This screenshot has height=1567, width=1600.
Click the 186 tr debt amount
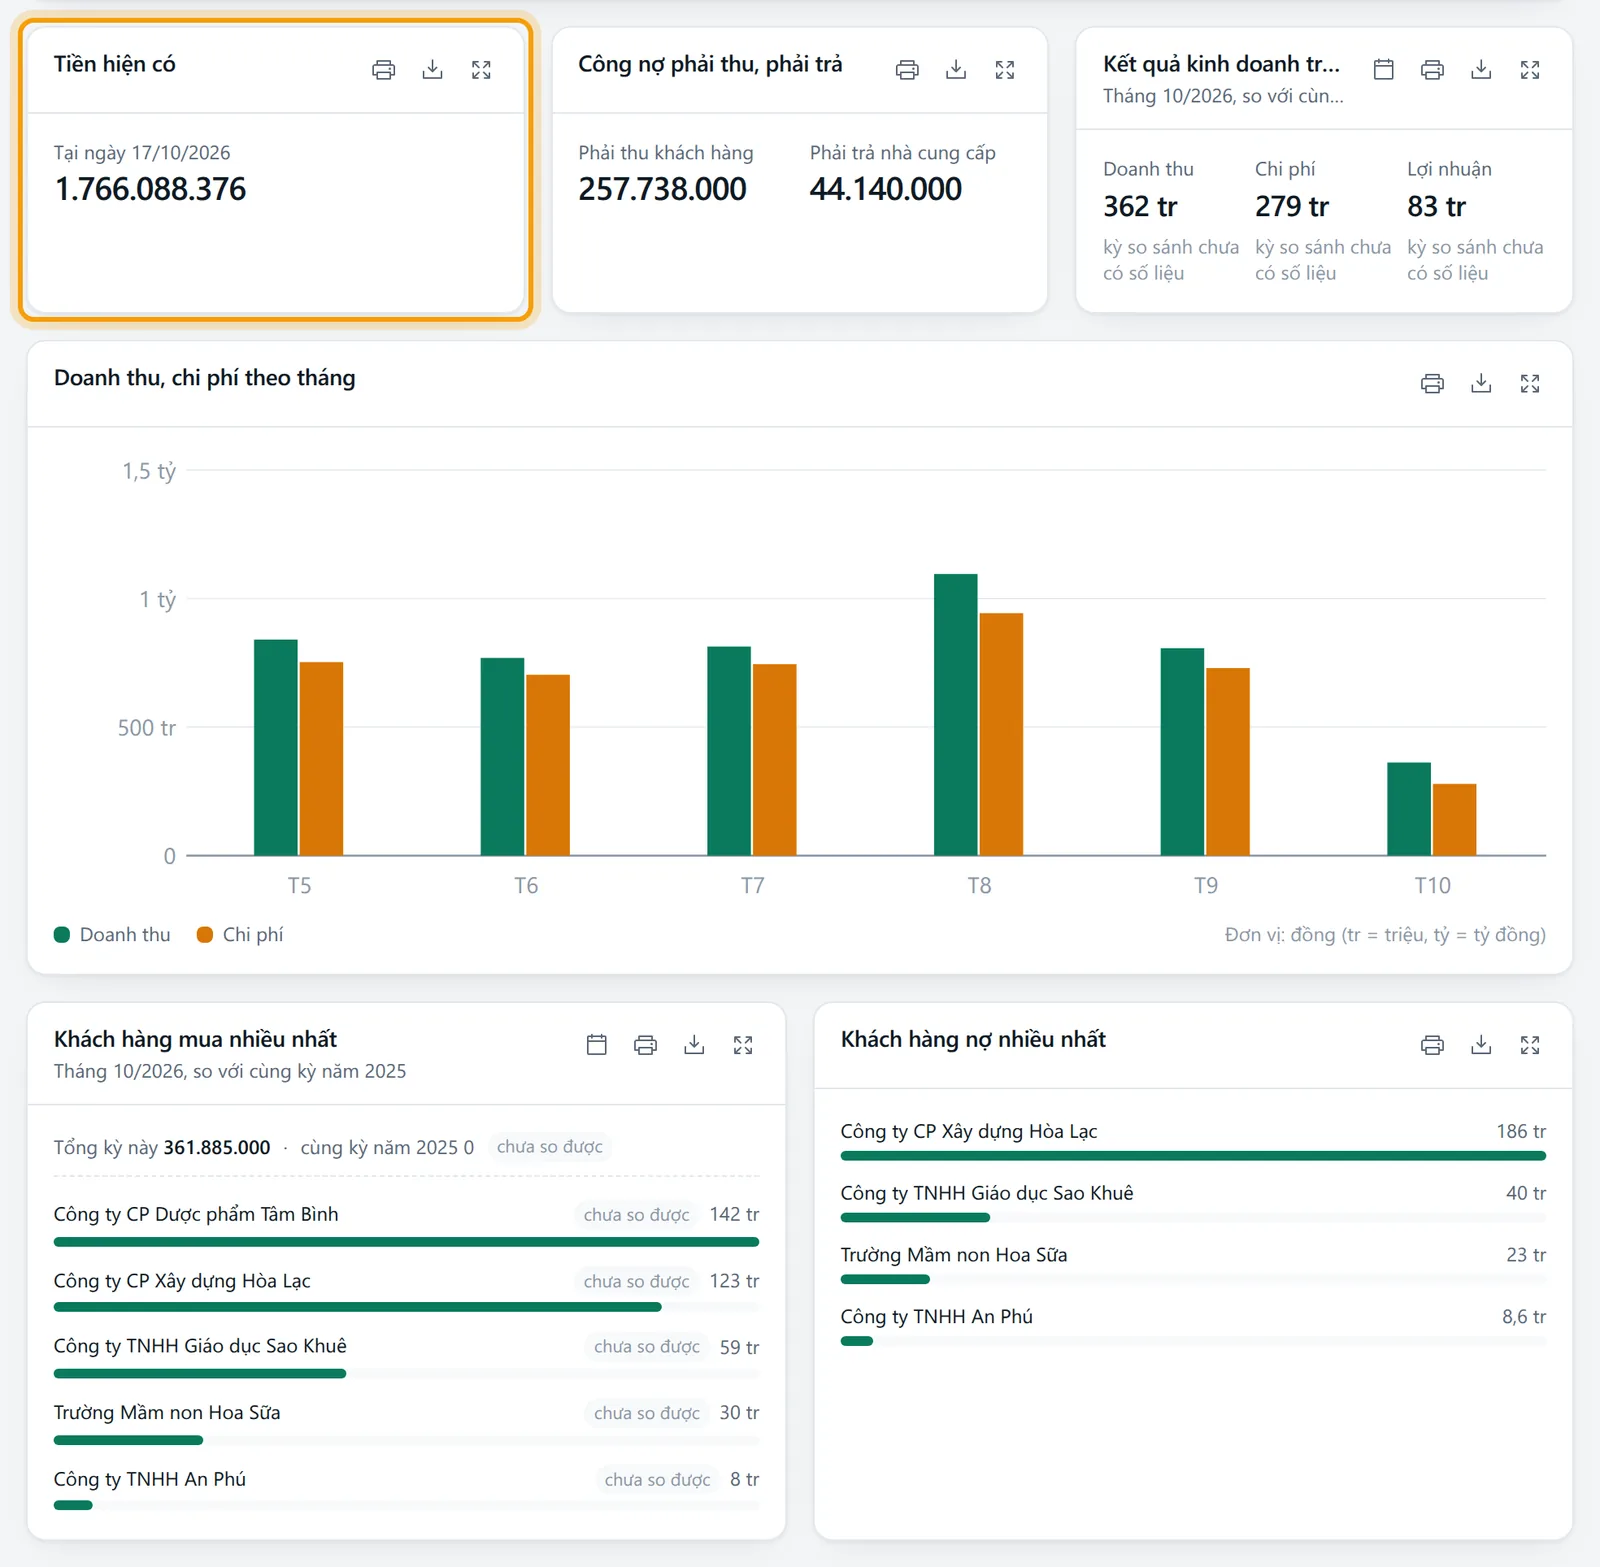tap(1521, 1132)
